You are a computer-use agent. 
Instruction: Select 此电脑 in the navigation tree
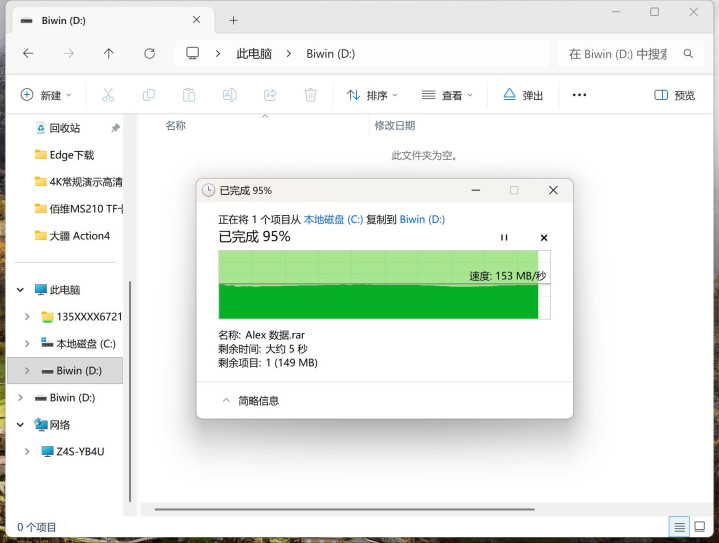[x=65, y=290]
